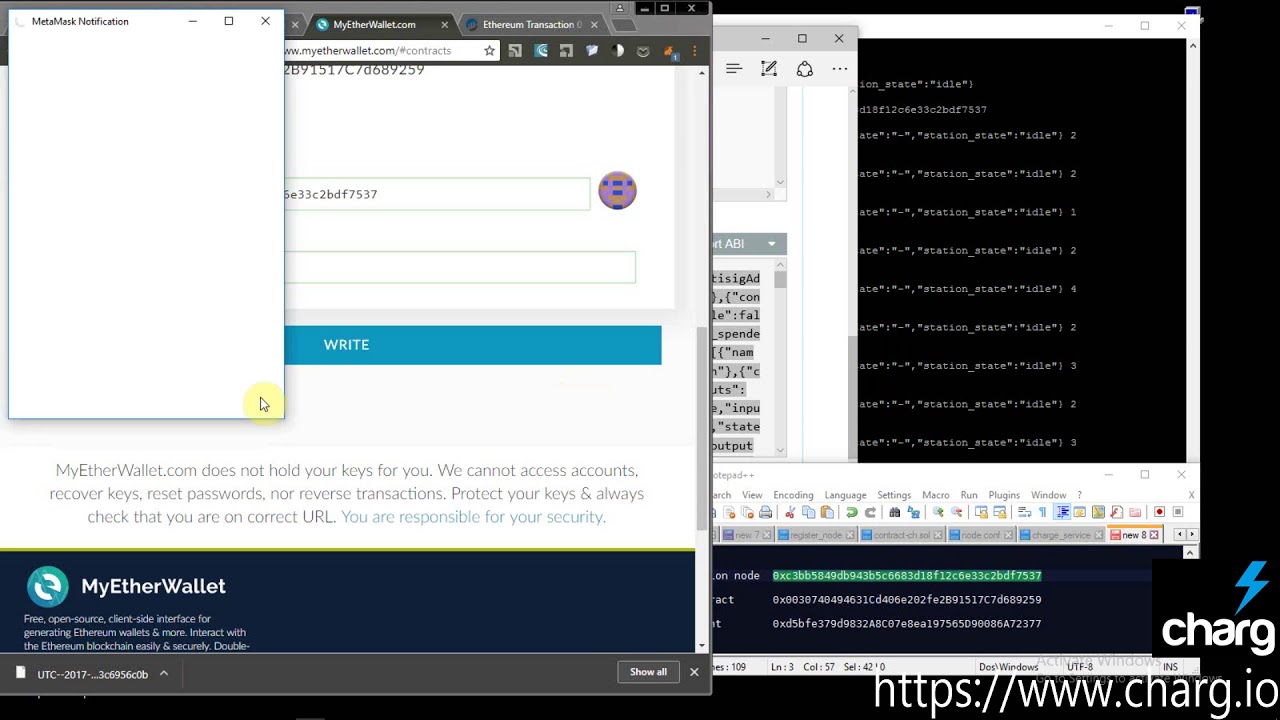
Task: Click the share icon in Edge window
Action: click(x=804, y=68)
